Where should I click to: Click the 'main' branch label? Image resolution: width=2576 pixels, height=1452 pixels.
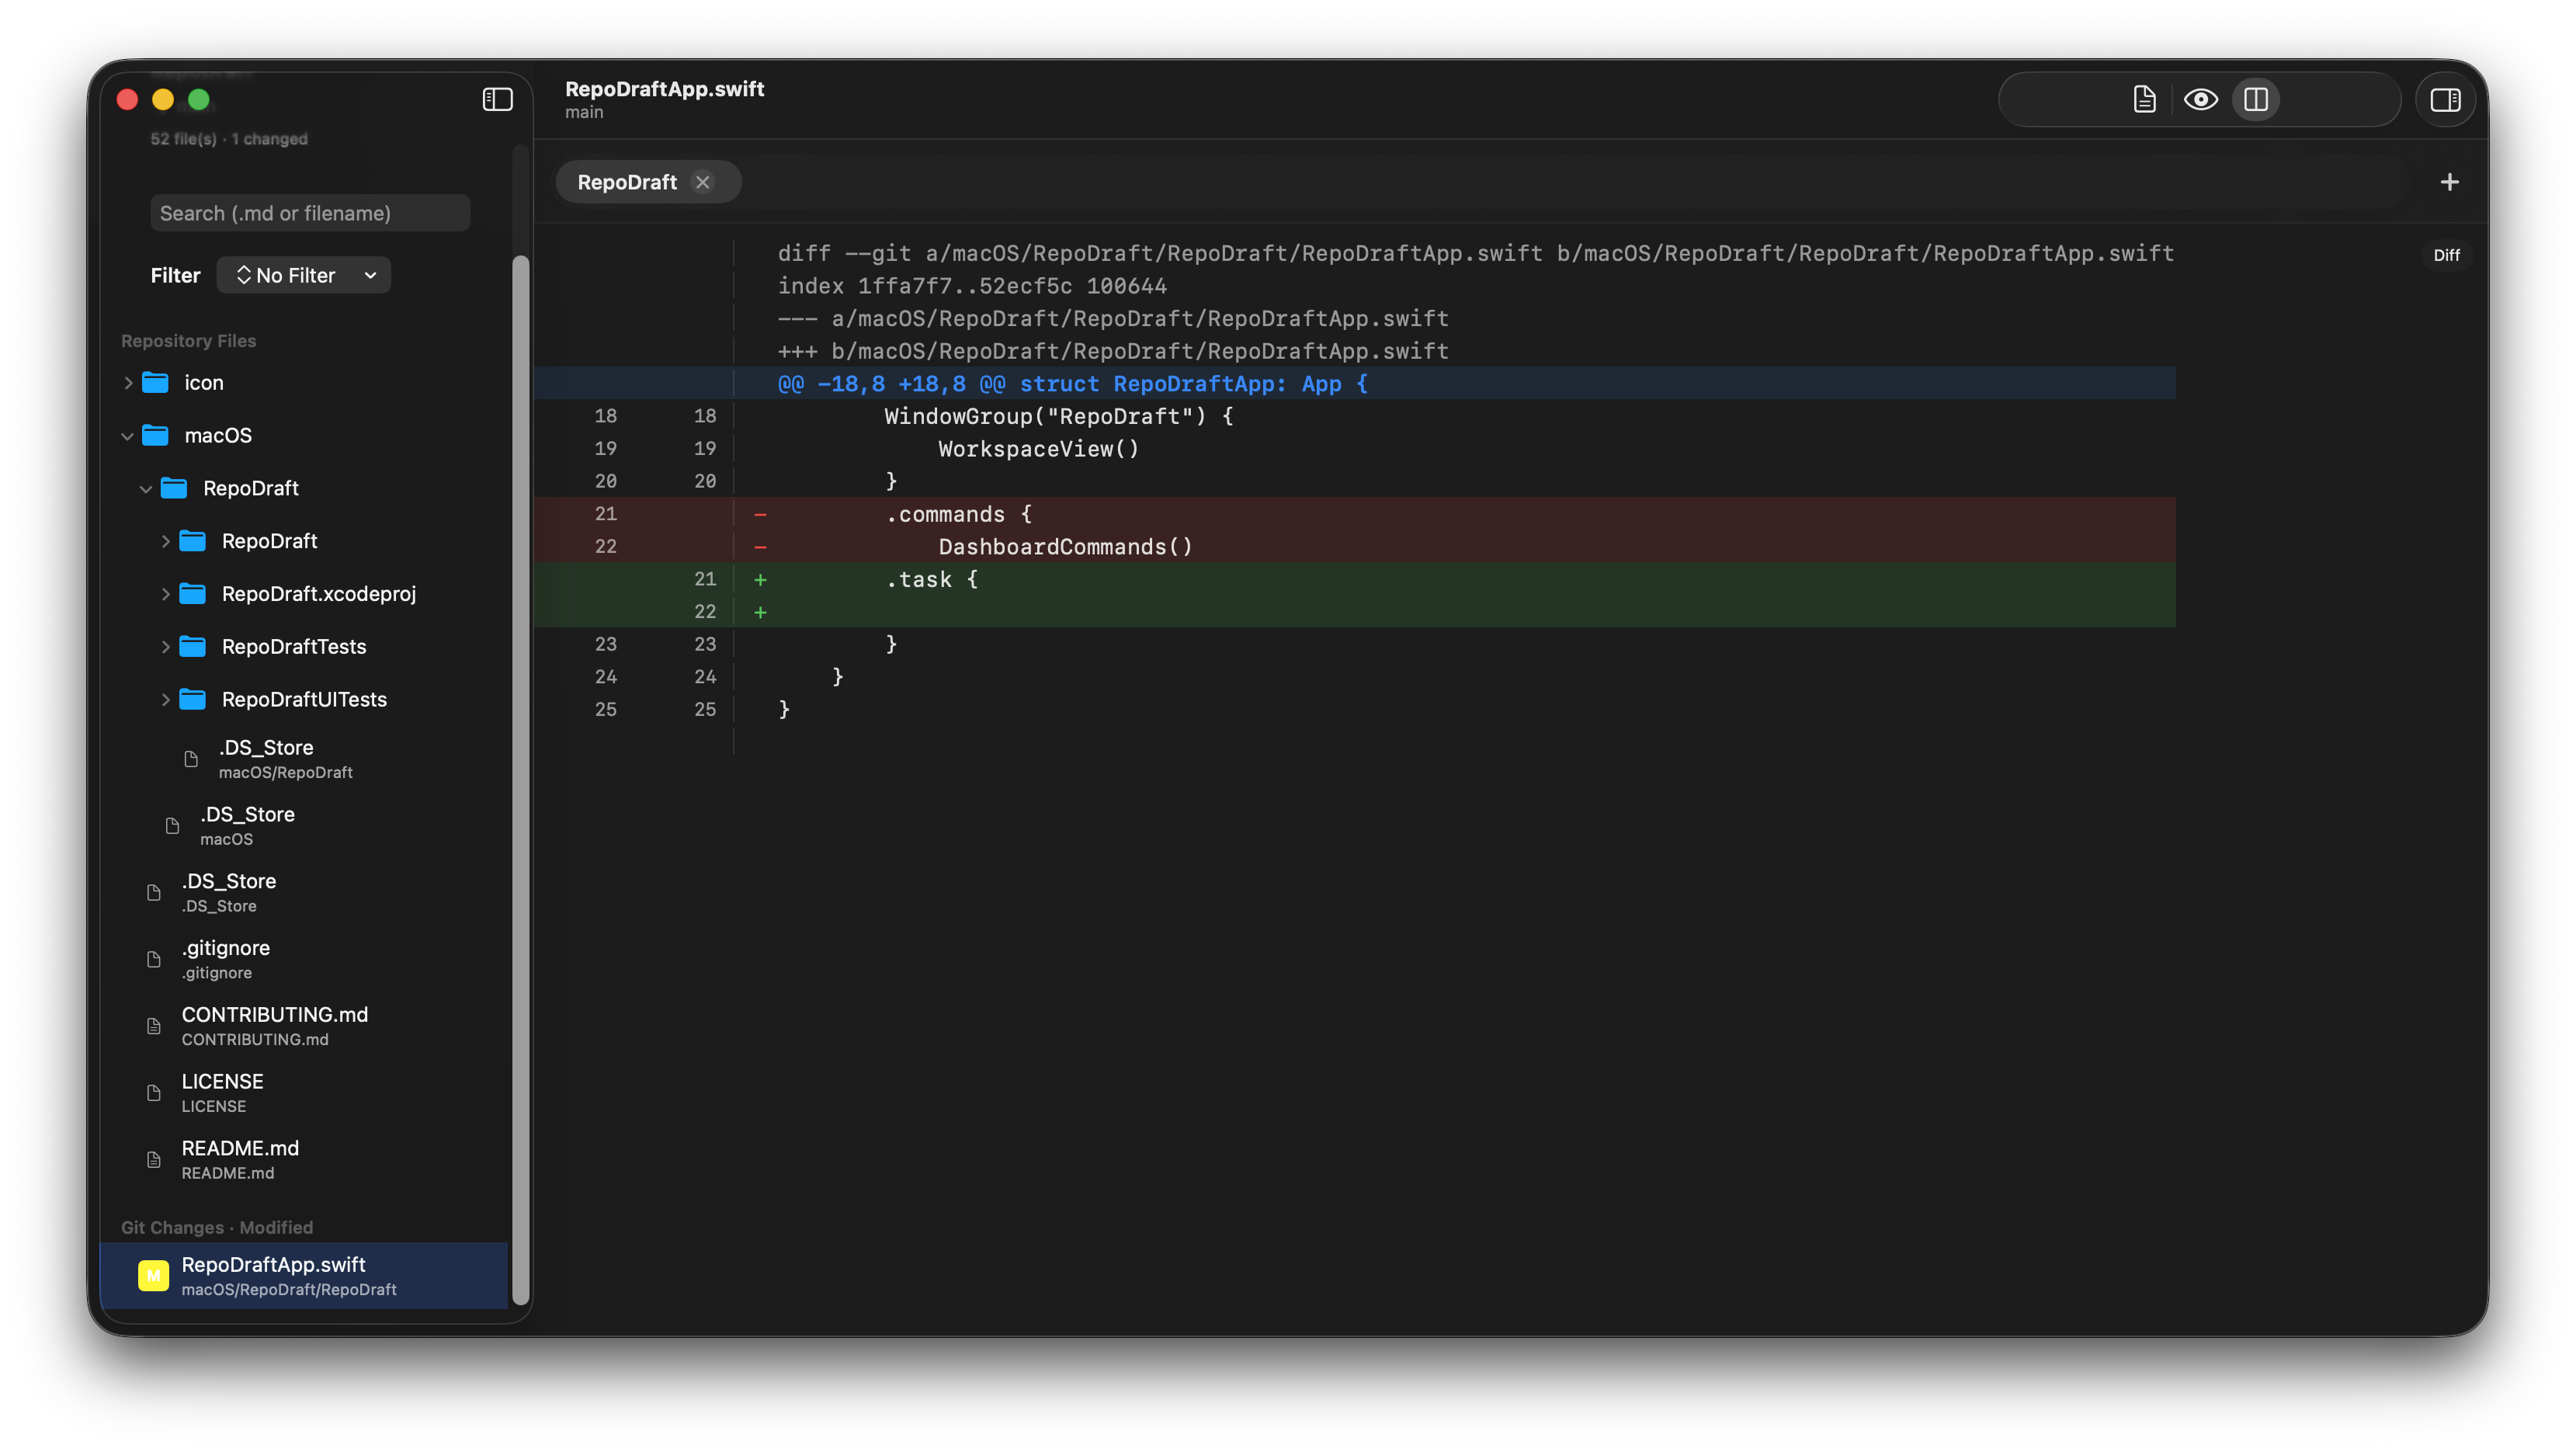584,113
